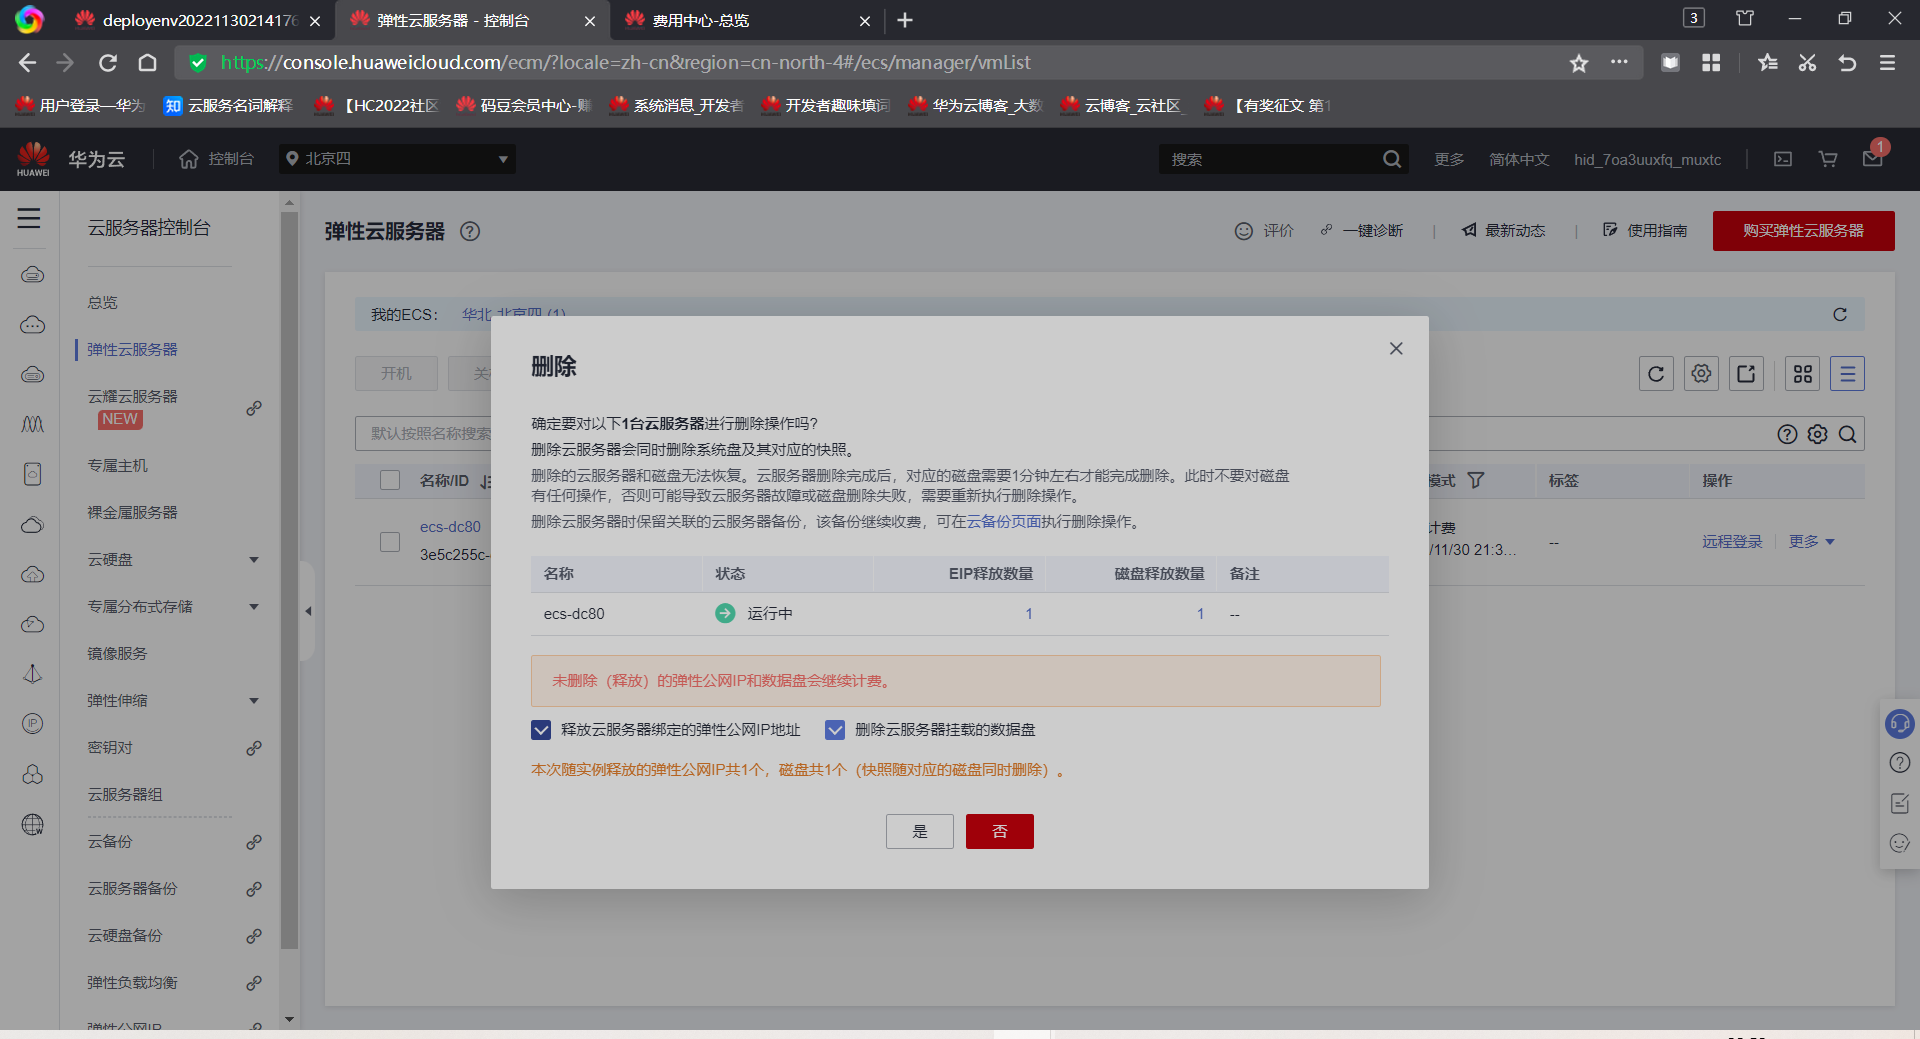Click the floating smiley rating icon
The width and height of the screenshot is (1920, 1039).
point(1900,843)
